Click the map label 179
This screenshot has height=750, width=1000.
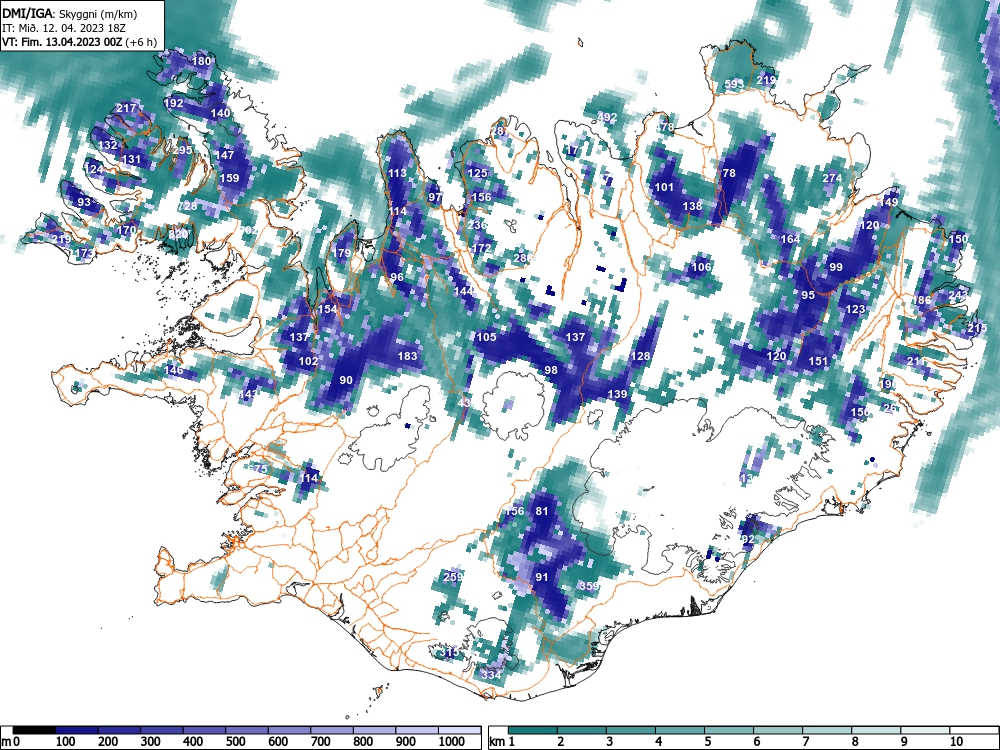(x=342, y=253)
